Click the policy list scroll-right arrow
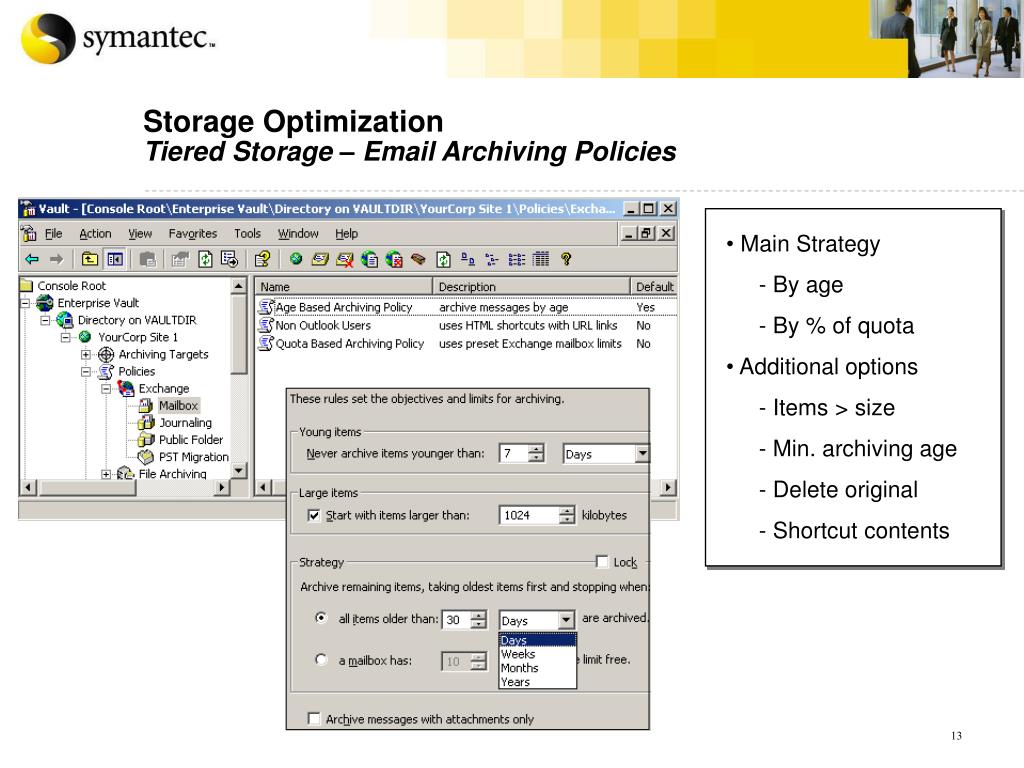This screenshot has height=768, width=1024. pos(667,487)
